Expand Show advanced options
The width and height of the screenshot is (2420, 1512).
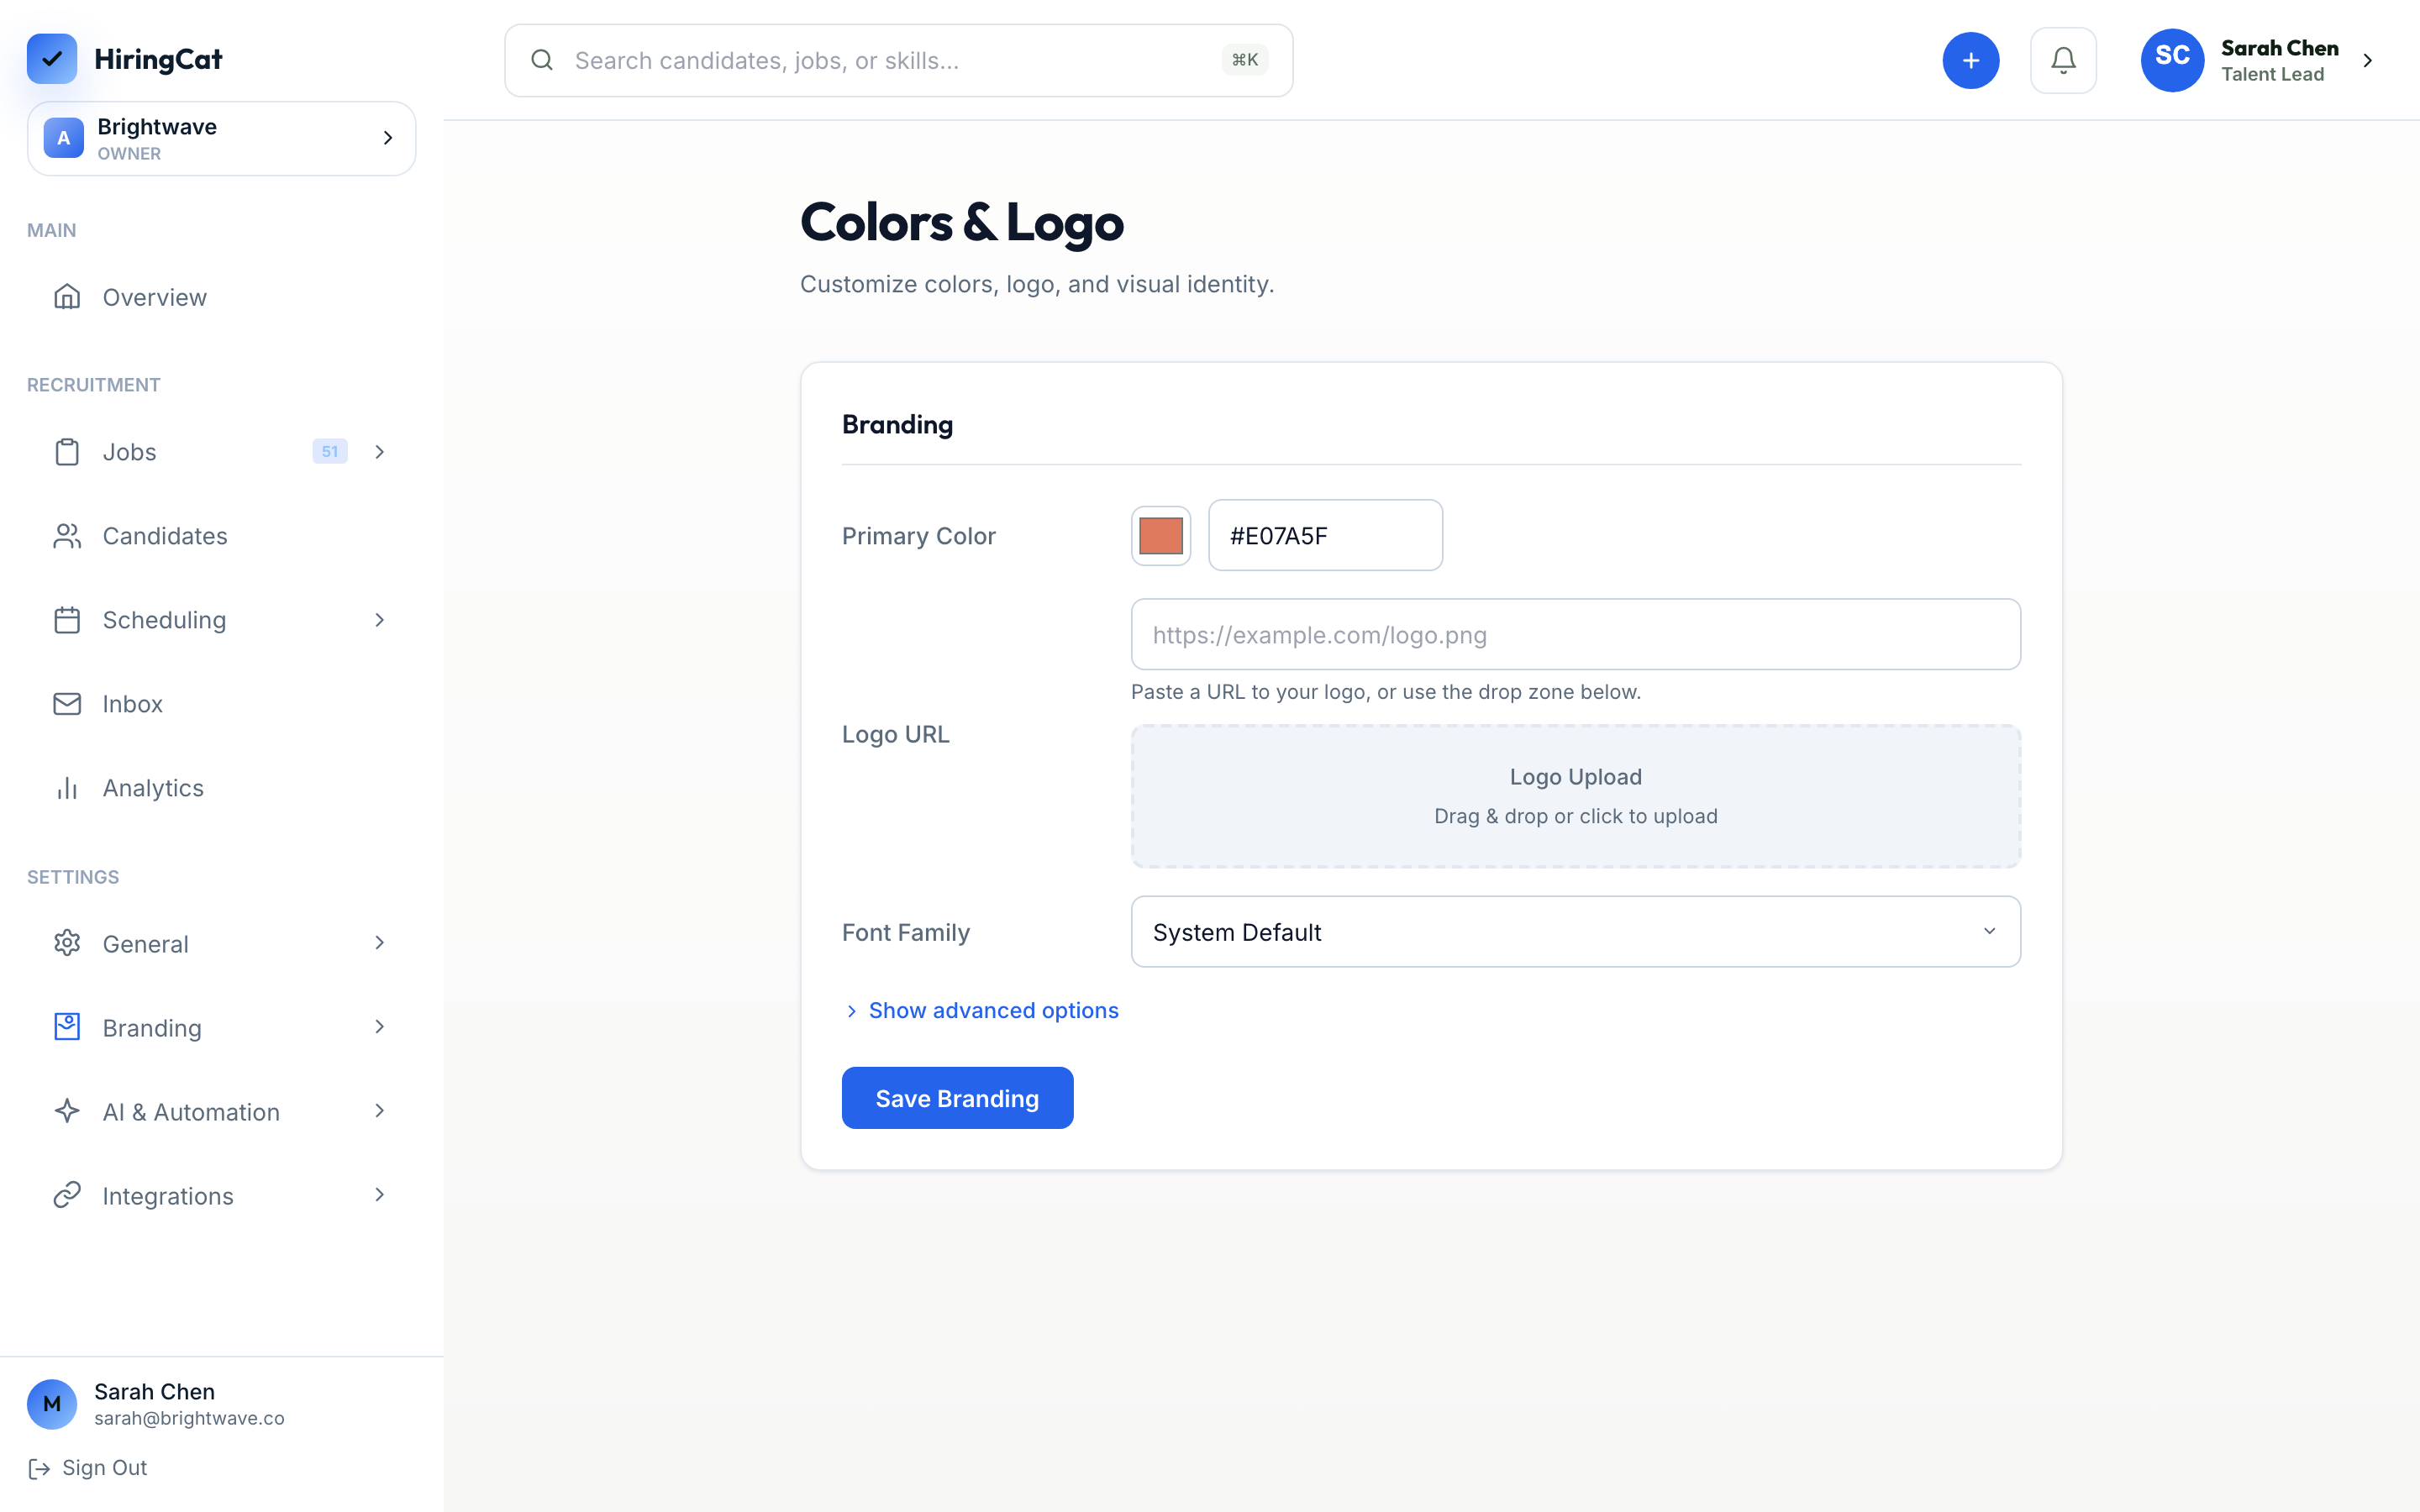pos(981,1011)
